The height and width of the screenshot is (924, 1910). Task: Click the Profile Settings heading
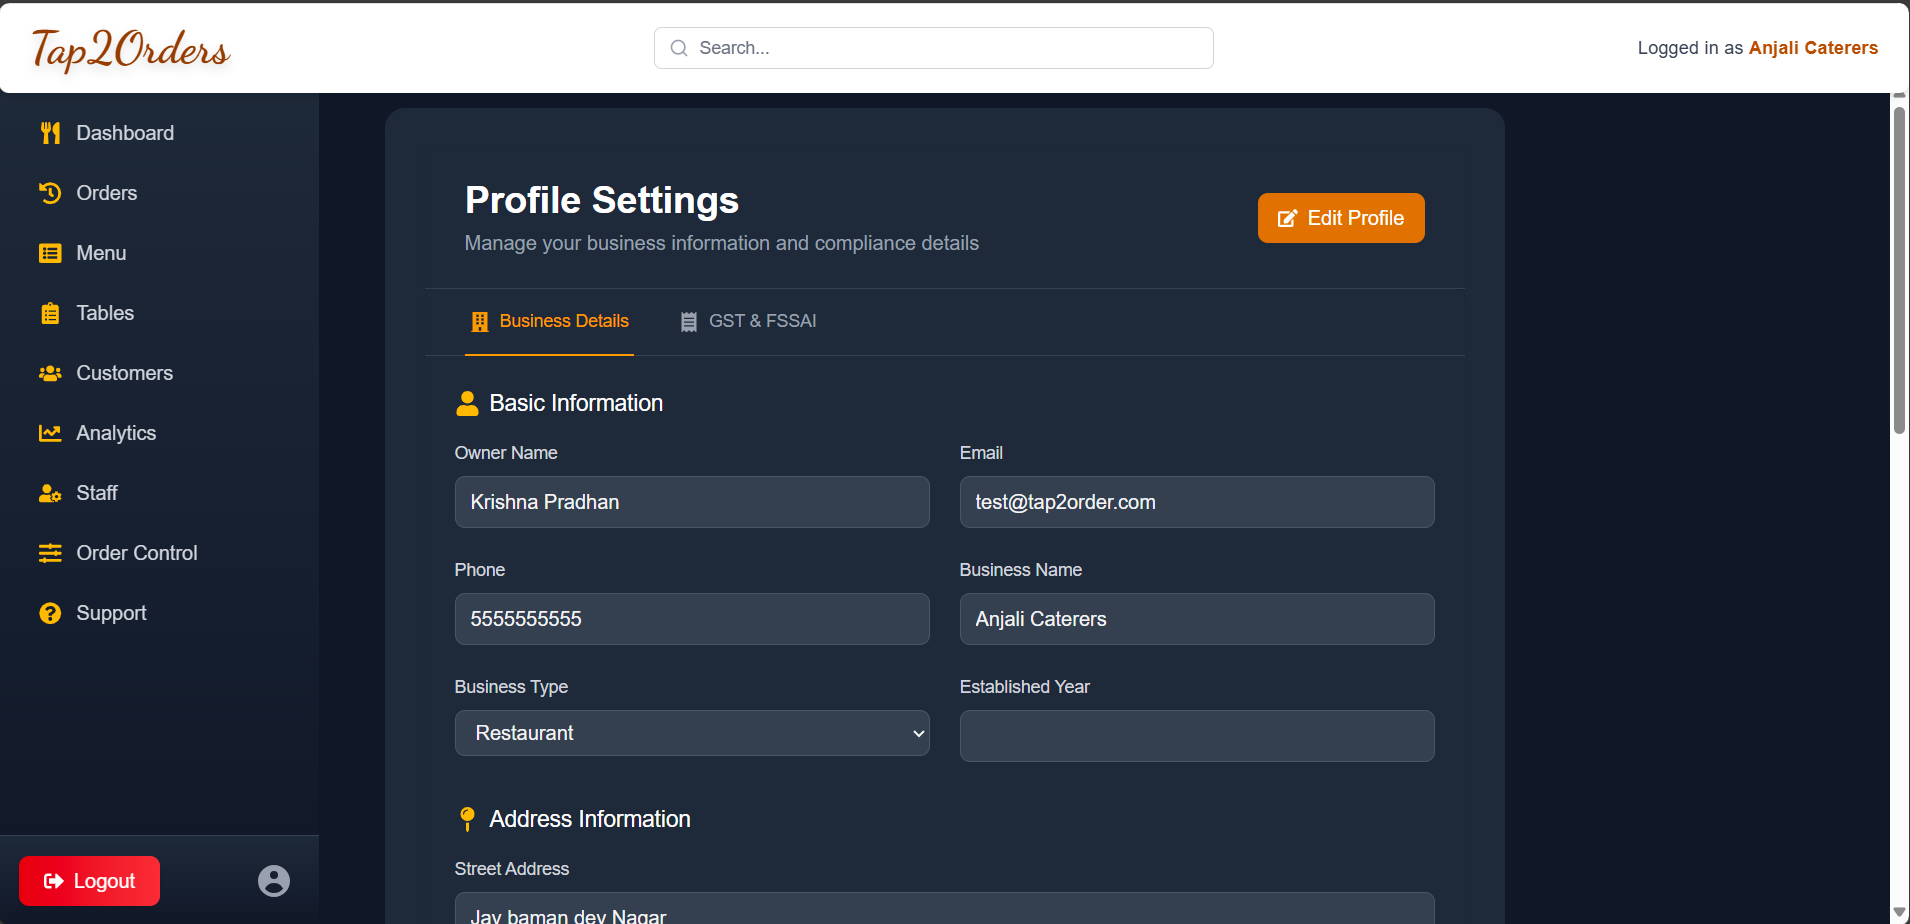[x=602, y=200]
